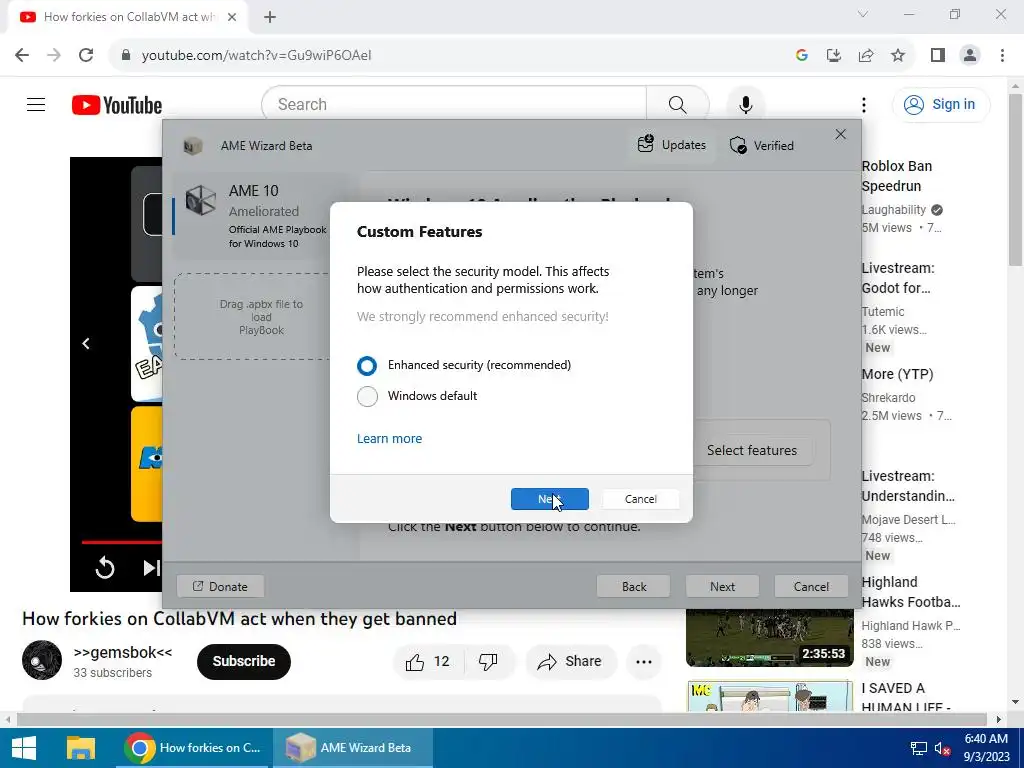Go back with browser back arrow

pyautogui.click(x=22, y=55)
